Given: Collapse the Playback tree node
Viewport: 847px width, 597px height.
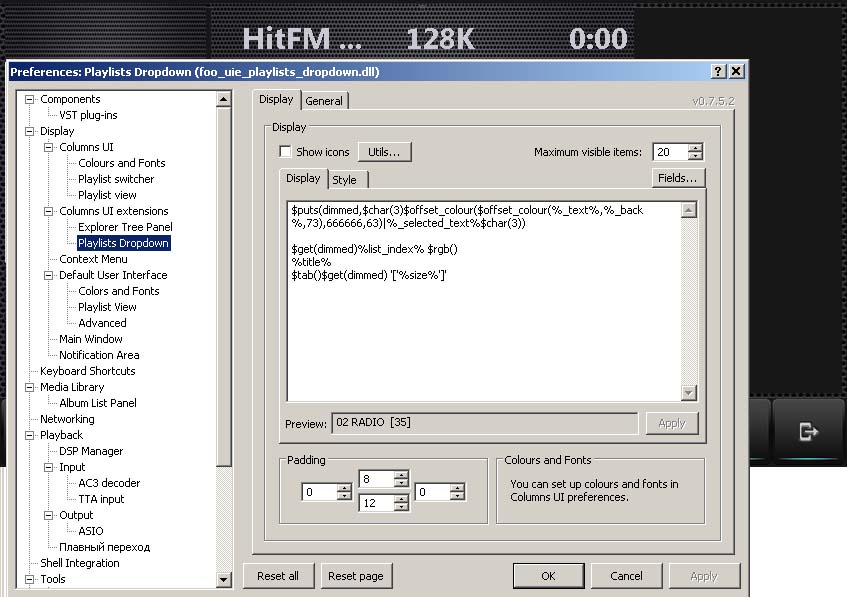Looking at the screenshot, I should click(x=30, y=435).
